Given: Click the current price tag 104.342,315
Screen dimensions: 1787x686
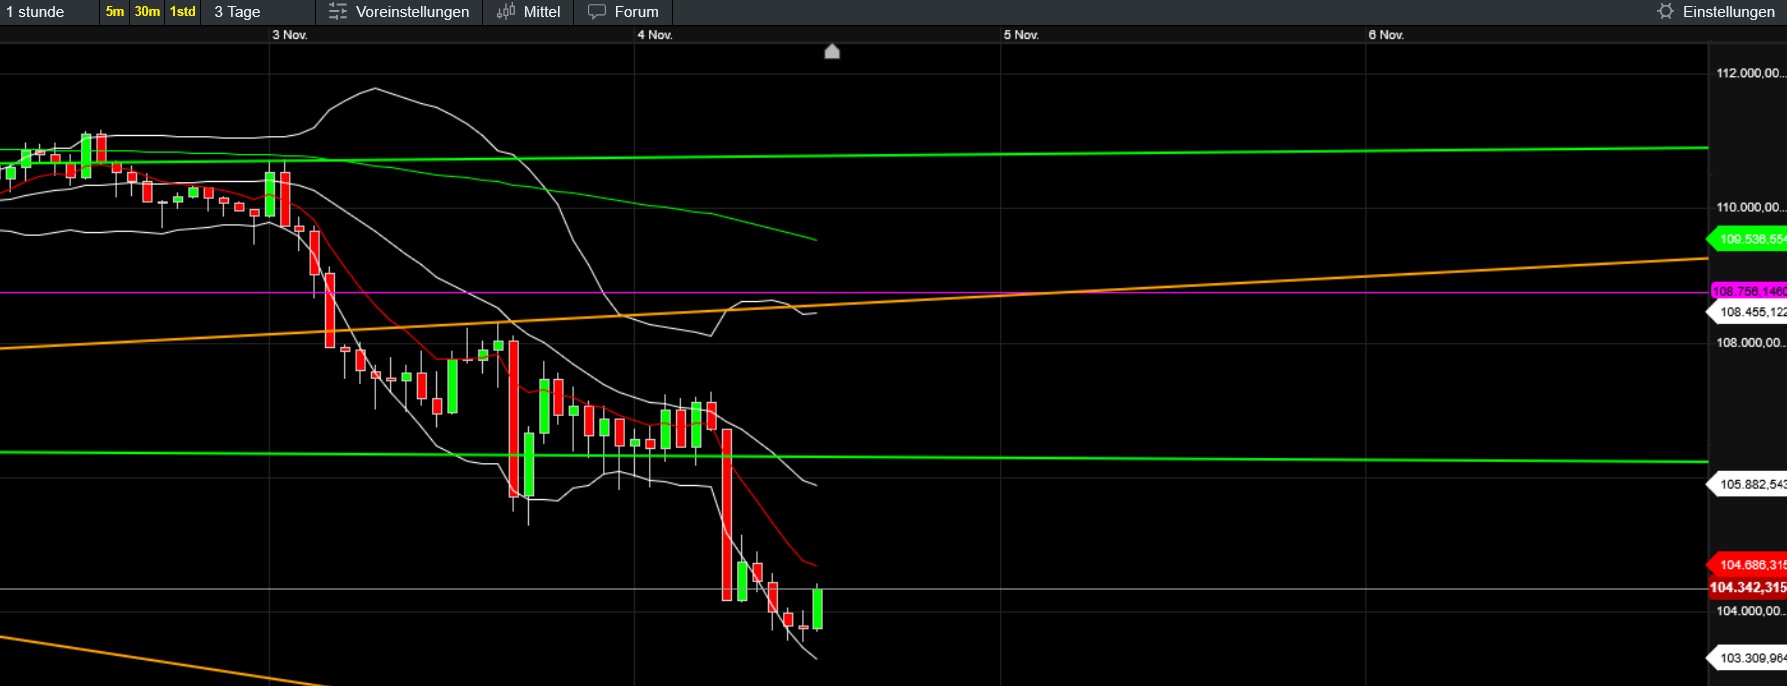Looking at the screenshot, I should pyautogui.click(x=1747, y=588).
